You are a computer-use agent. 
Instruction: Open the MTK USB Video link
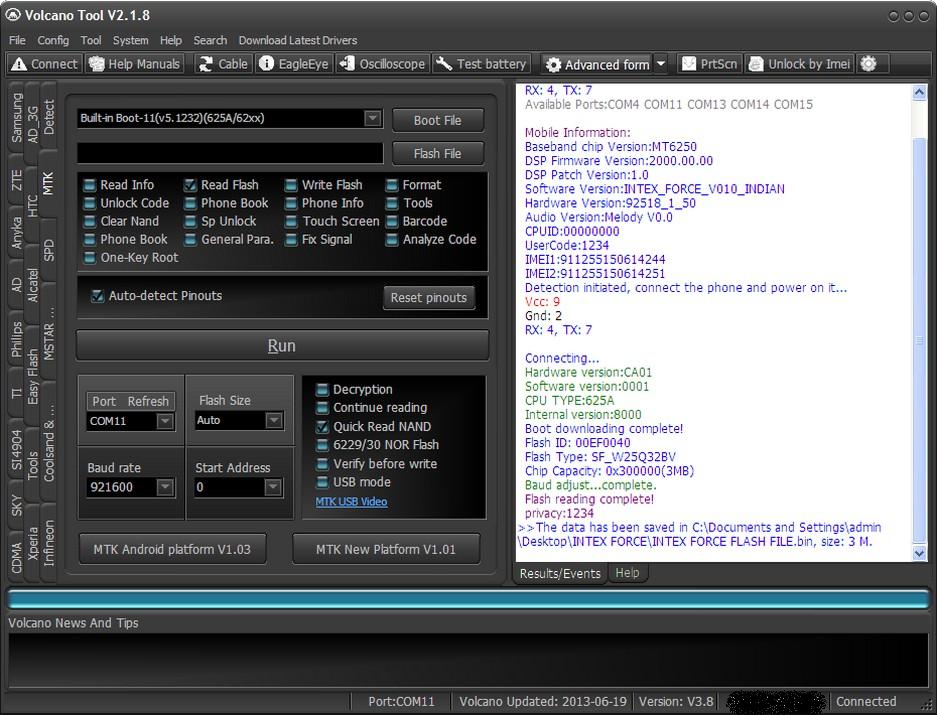click(351, 502)
